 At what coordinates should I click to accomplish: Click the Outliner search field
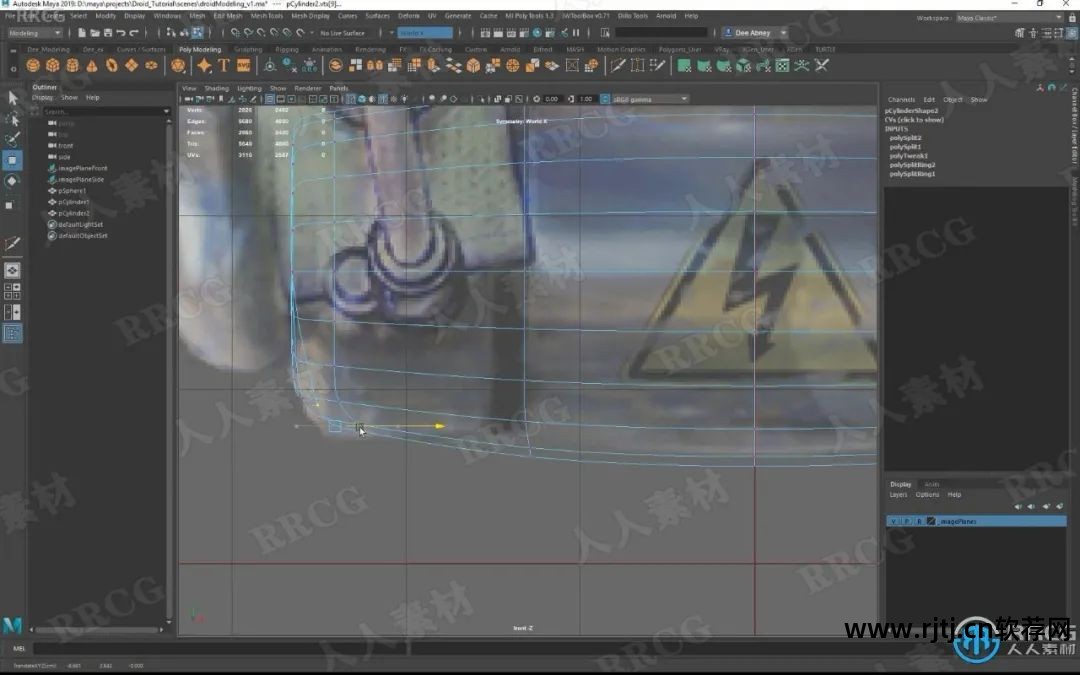coord(100,111)
